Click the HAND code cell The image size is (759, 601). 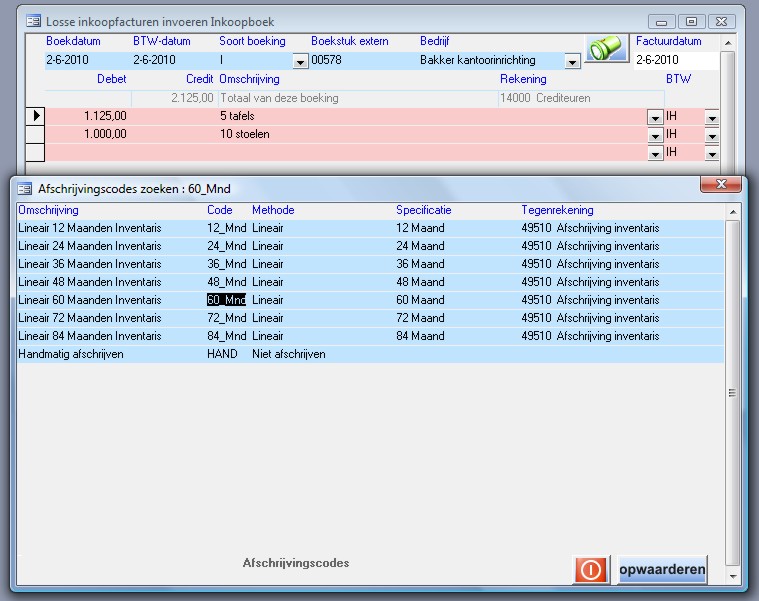click(222, 354)
